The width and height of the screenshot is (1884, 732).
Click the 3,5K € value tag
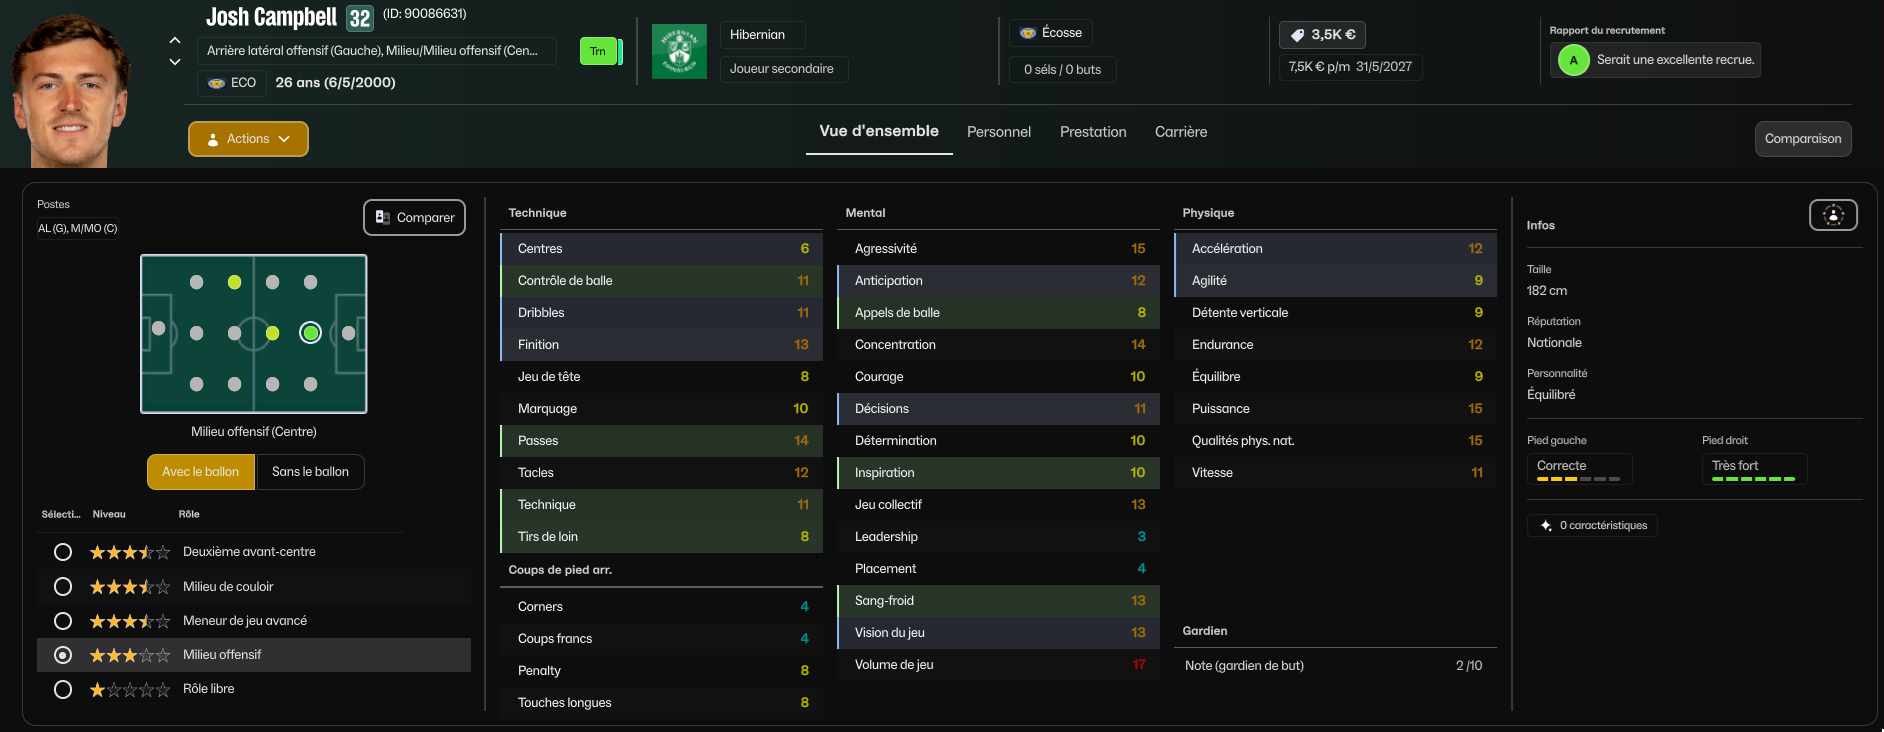1322,35
